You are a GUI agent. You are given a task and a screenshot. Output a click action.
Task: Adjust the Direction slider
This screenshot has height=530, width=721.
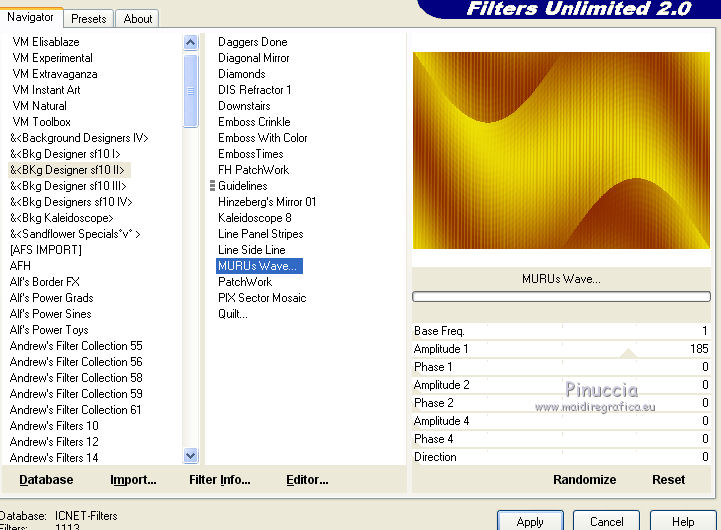pos(561,457)
